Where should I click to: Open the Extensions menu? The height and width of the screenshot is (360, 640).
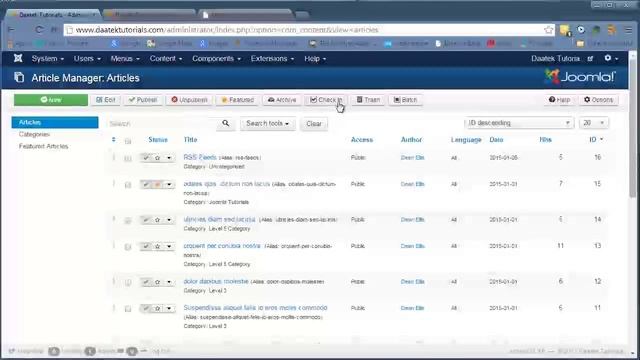(x=272, y=59)
